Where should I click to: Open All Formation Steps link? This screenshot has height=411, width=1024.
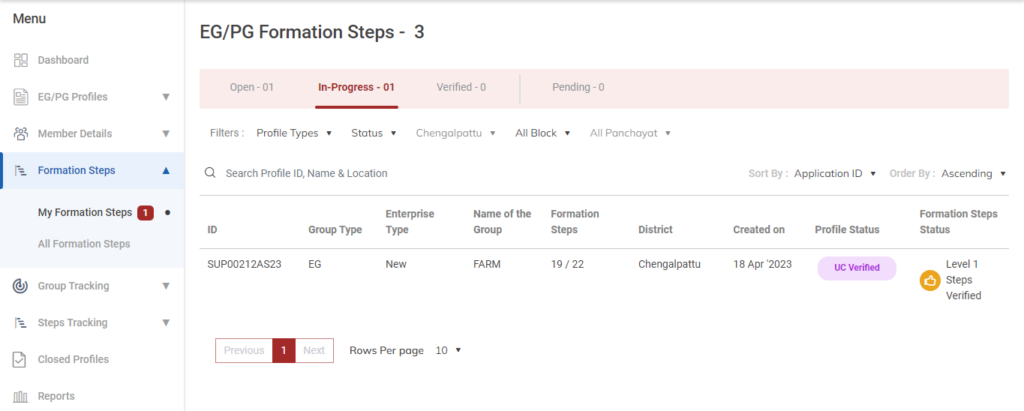[x=84, y=244]
